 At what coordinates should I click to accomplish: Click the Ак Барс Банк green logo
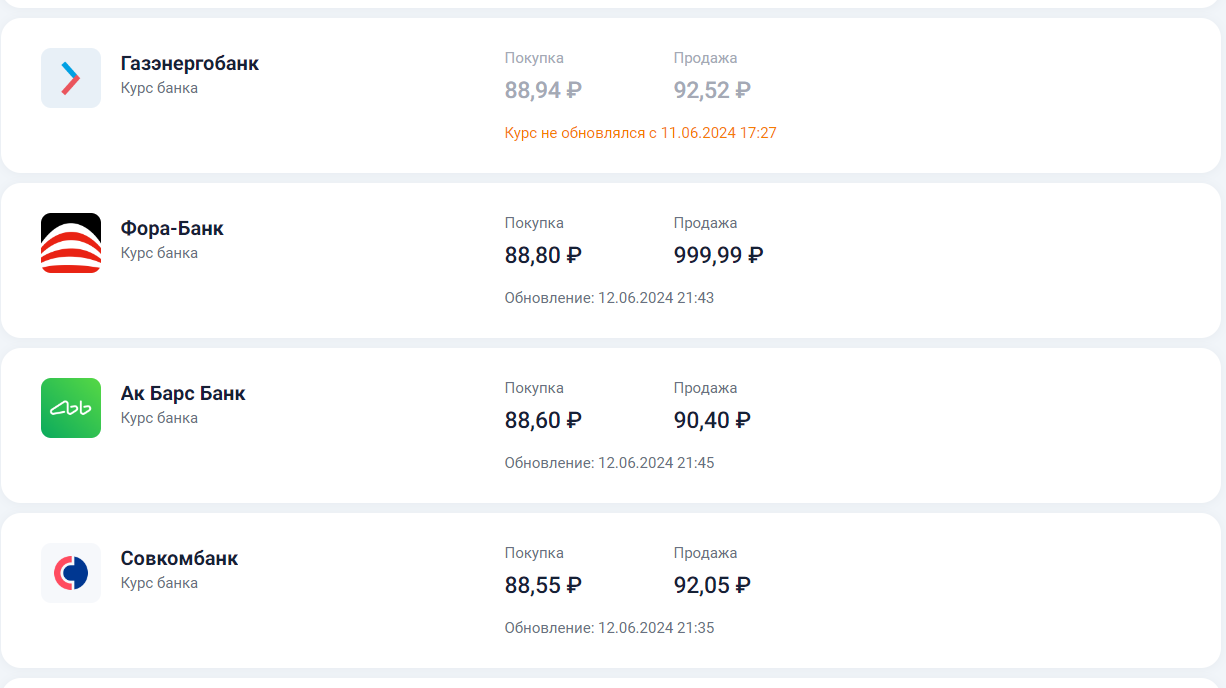[x=71, y=408]
